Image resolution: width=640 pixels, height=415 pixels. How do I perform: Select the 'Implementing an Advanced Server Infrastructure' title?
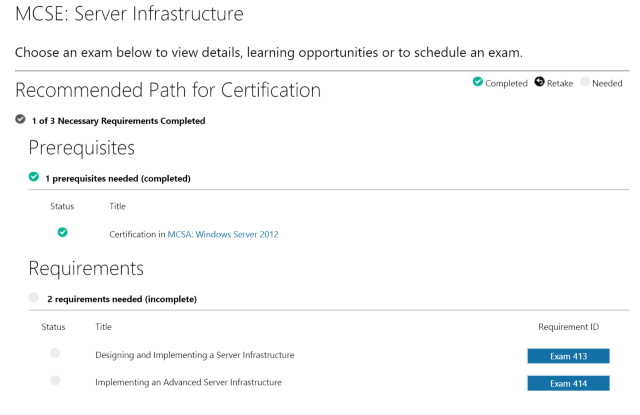click(188, 382)
